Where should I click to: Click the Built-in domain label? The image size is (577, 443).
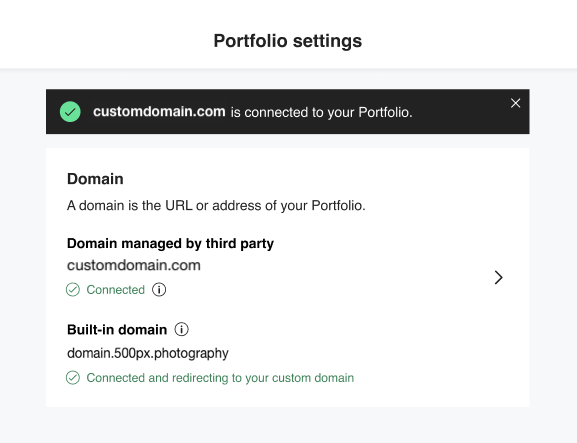(x=117, y=330)
